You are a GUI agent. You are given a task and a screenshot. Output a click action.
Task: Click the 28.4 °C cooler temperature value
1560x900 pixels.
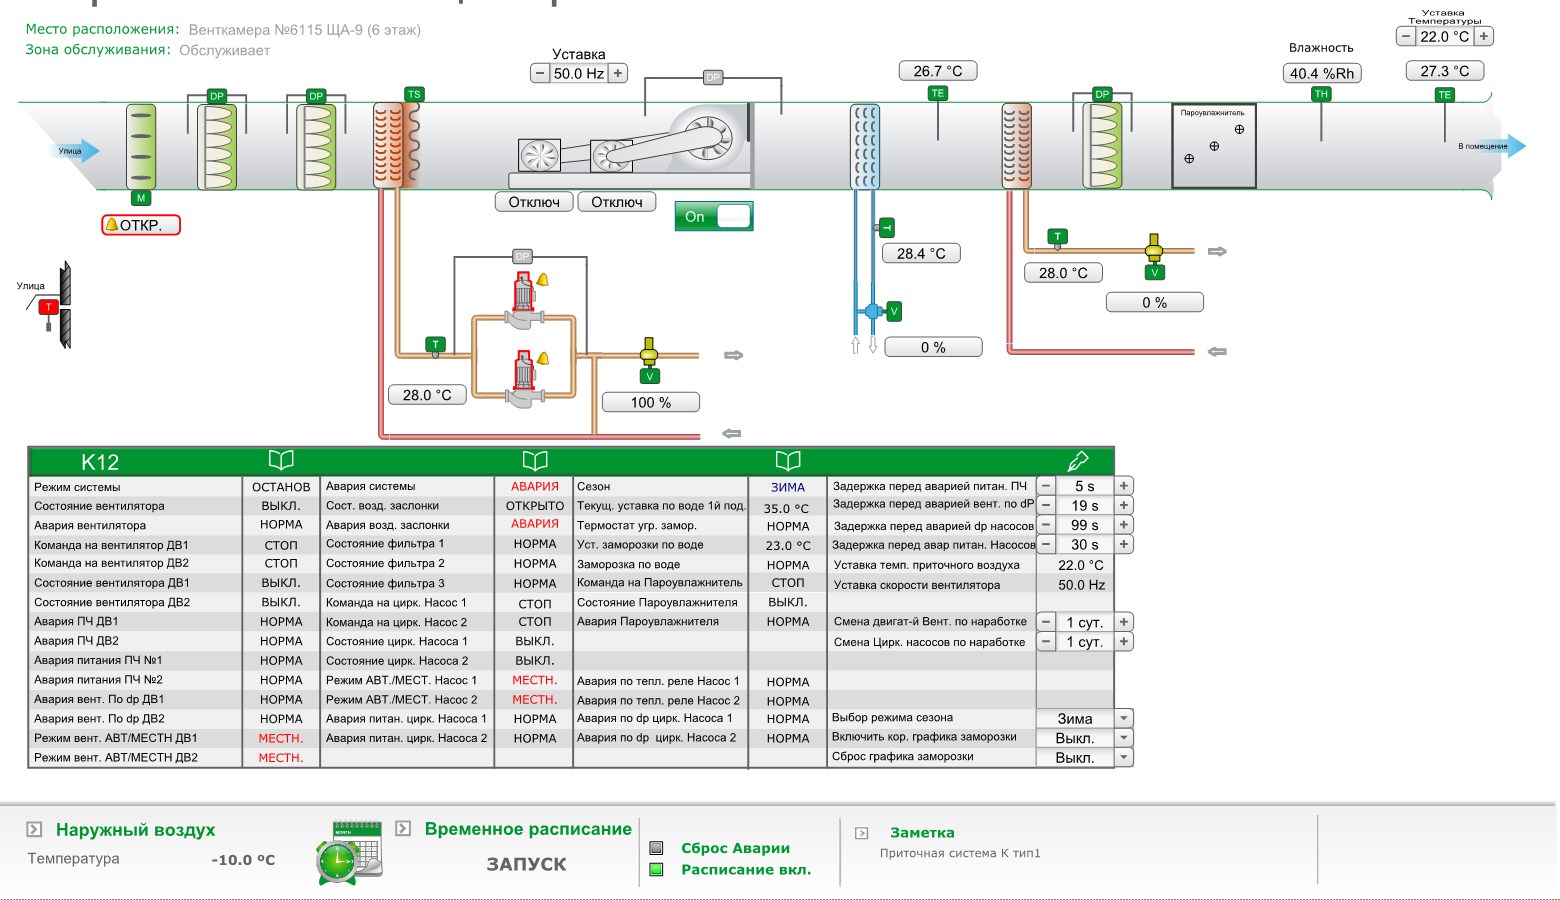[921, 253]
